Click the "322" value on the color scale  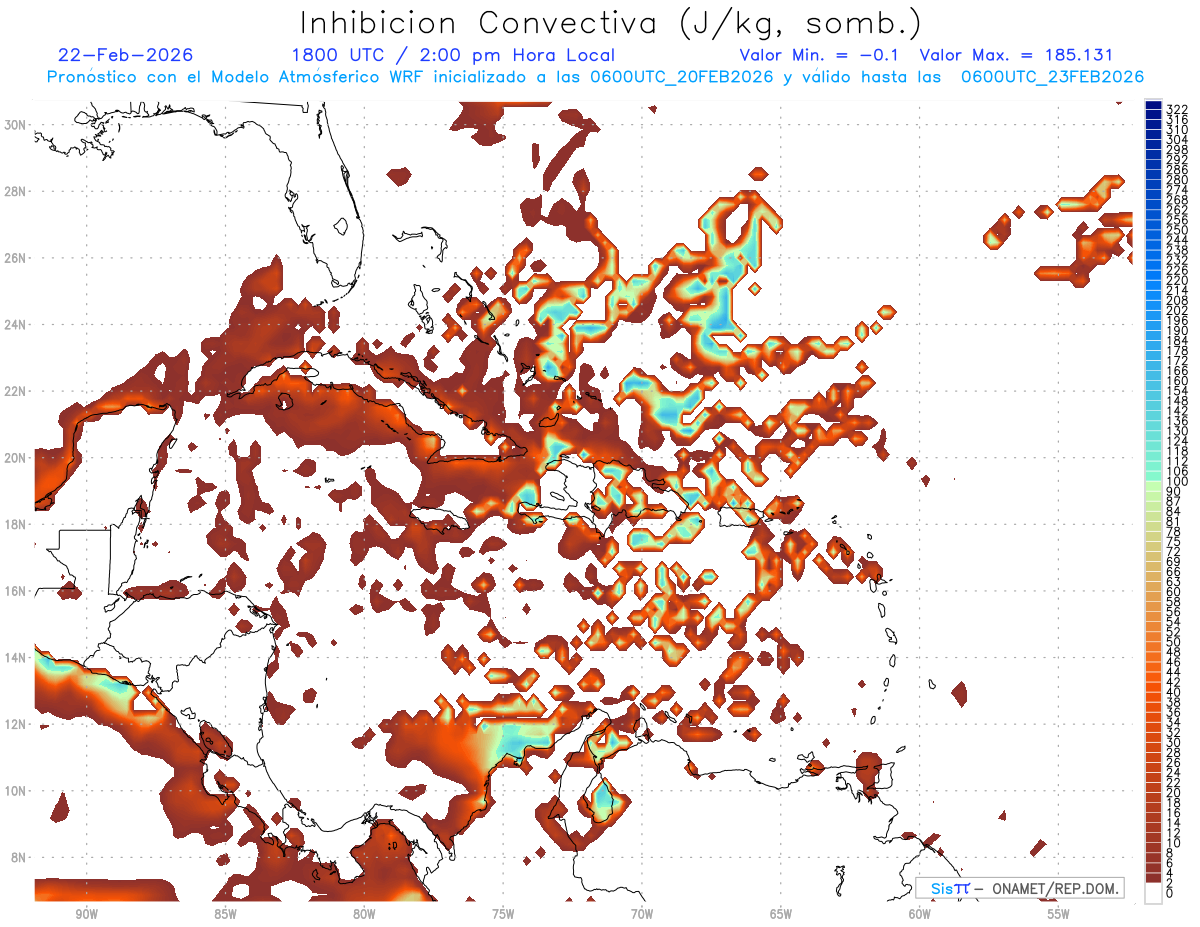point(1177,109)
